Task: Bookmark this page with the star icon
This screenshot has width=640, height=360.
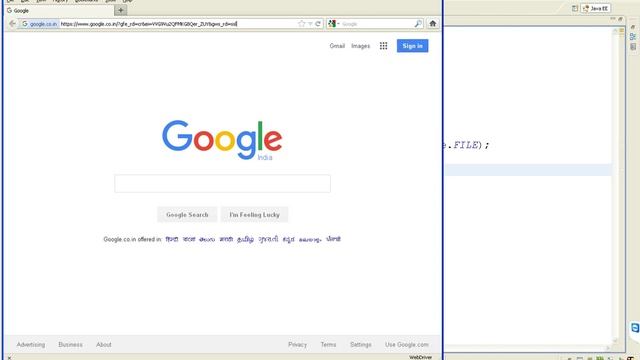Action: [302, 24]
